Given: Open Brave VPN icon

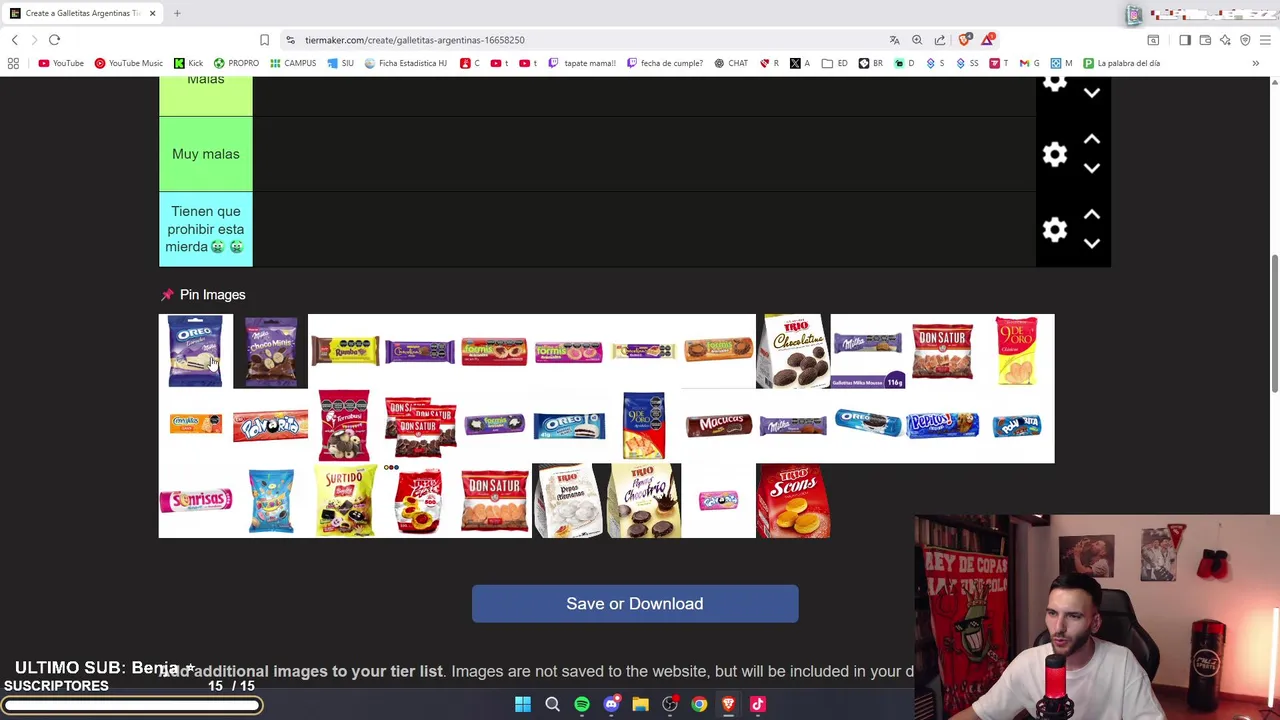Looking at the screenshot, I should tap(1245, 40).
